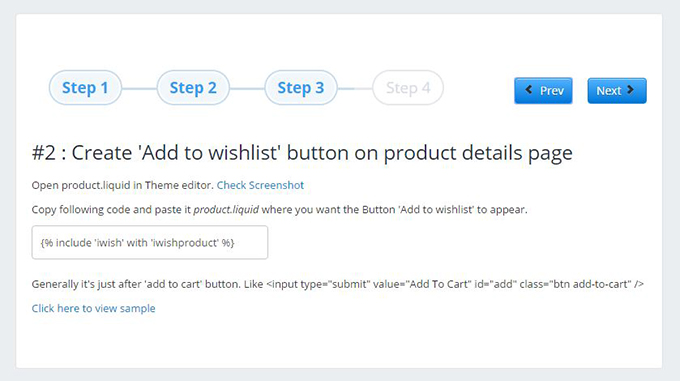Open the 'Click here to view sample' link
The width and height of the screenshot is (680, 381).
tap(93, 308)
